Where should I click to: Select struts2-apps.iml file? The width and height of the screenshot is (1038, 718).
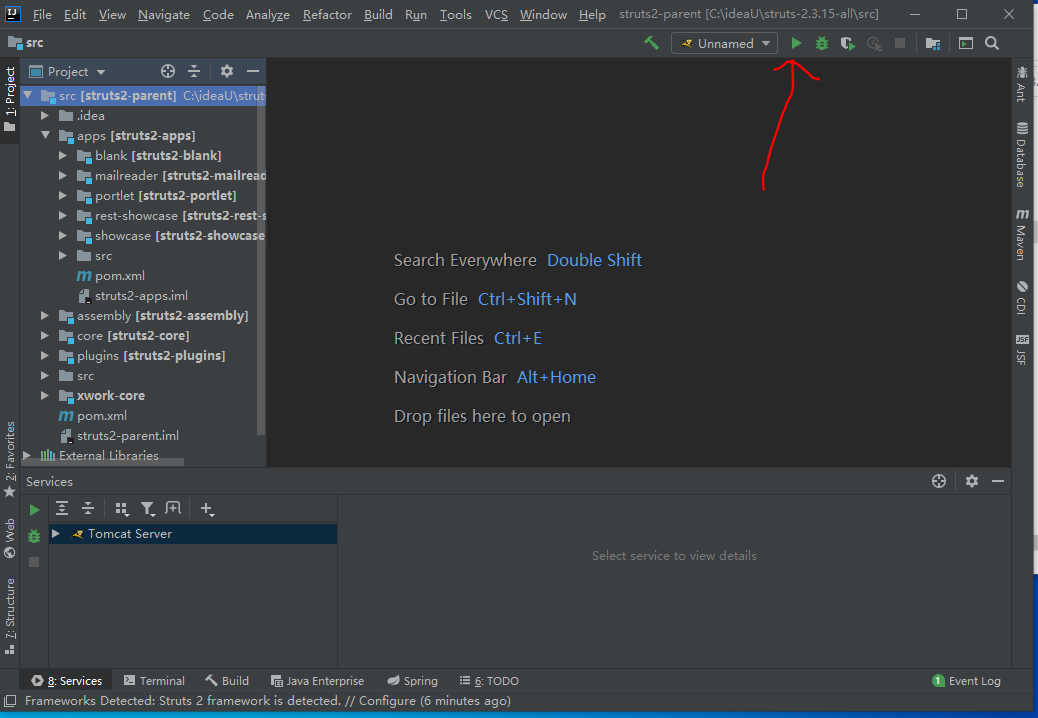point(141,296)
